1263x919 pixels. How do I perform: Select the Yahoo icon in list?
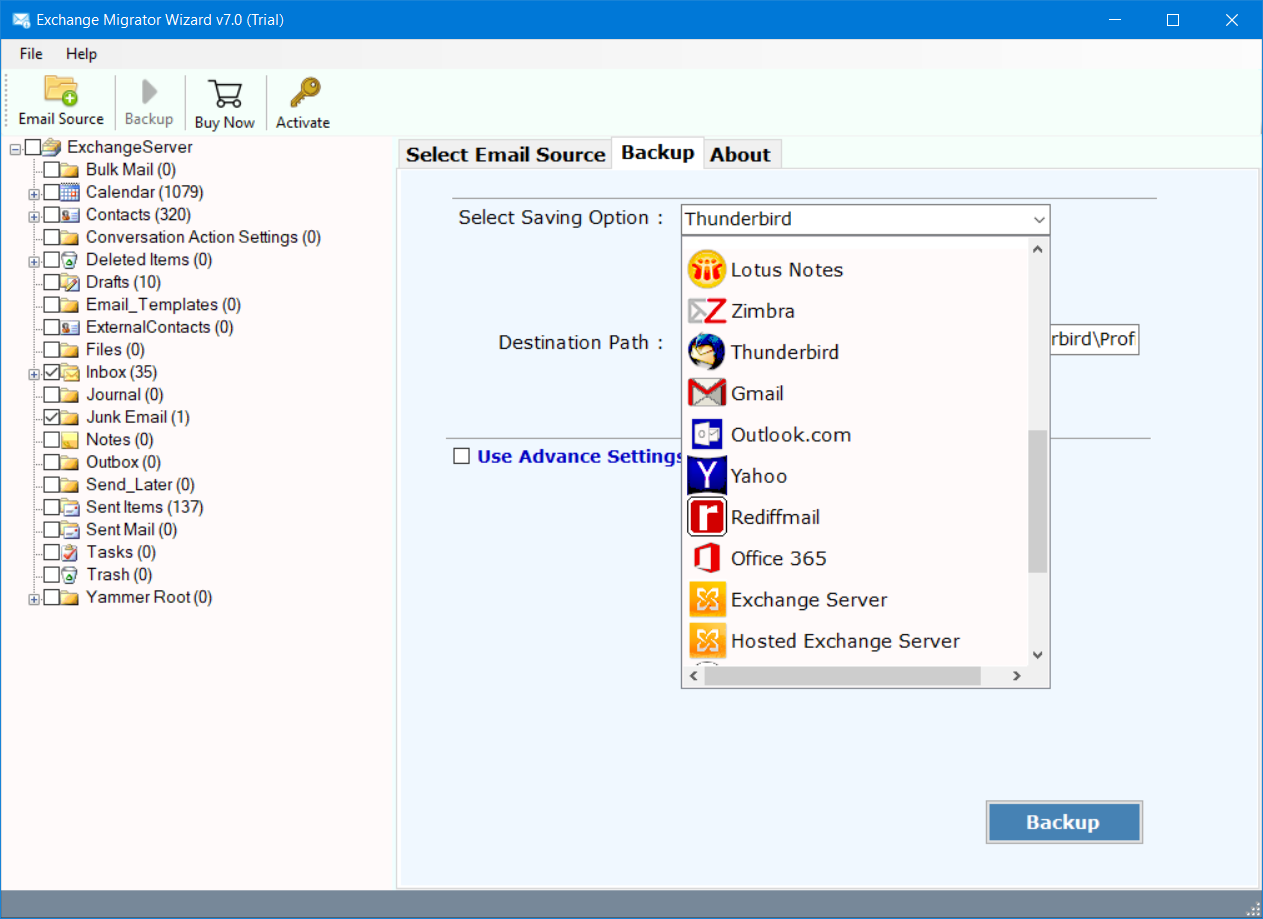[706, 476]
